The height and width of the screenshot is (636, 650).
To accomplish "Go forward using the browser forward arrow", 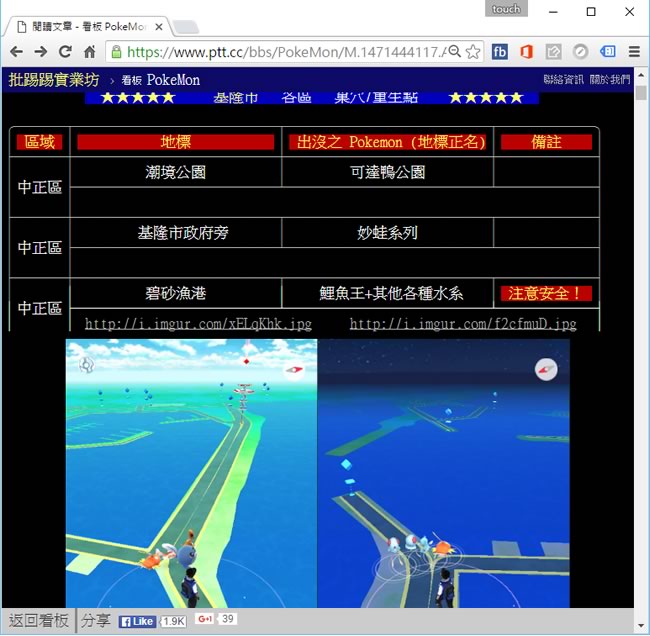I will 41,52.
